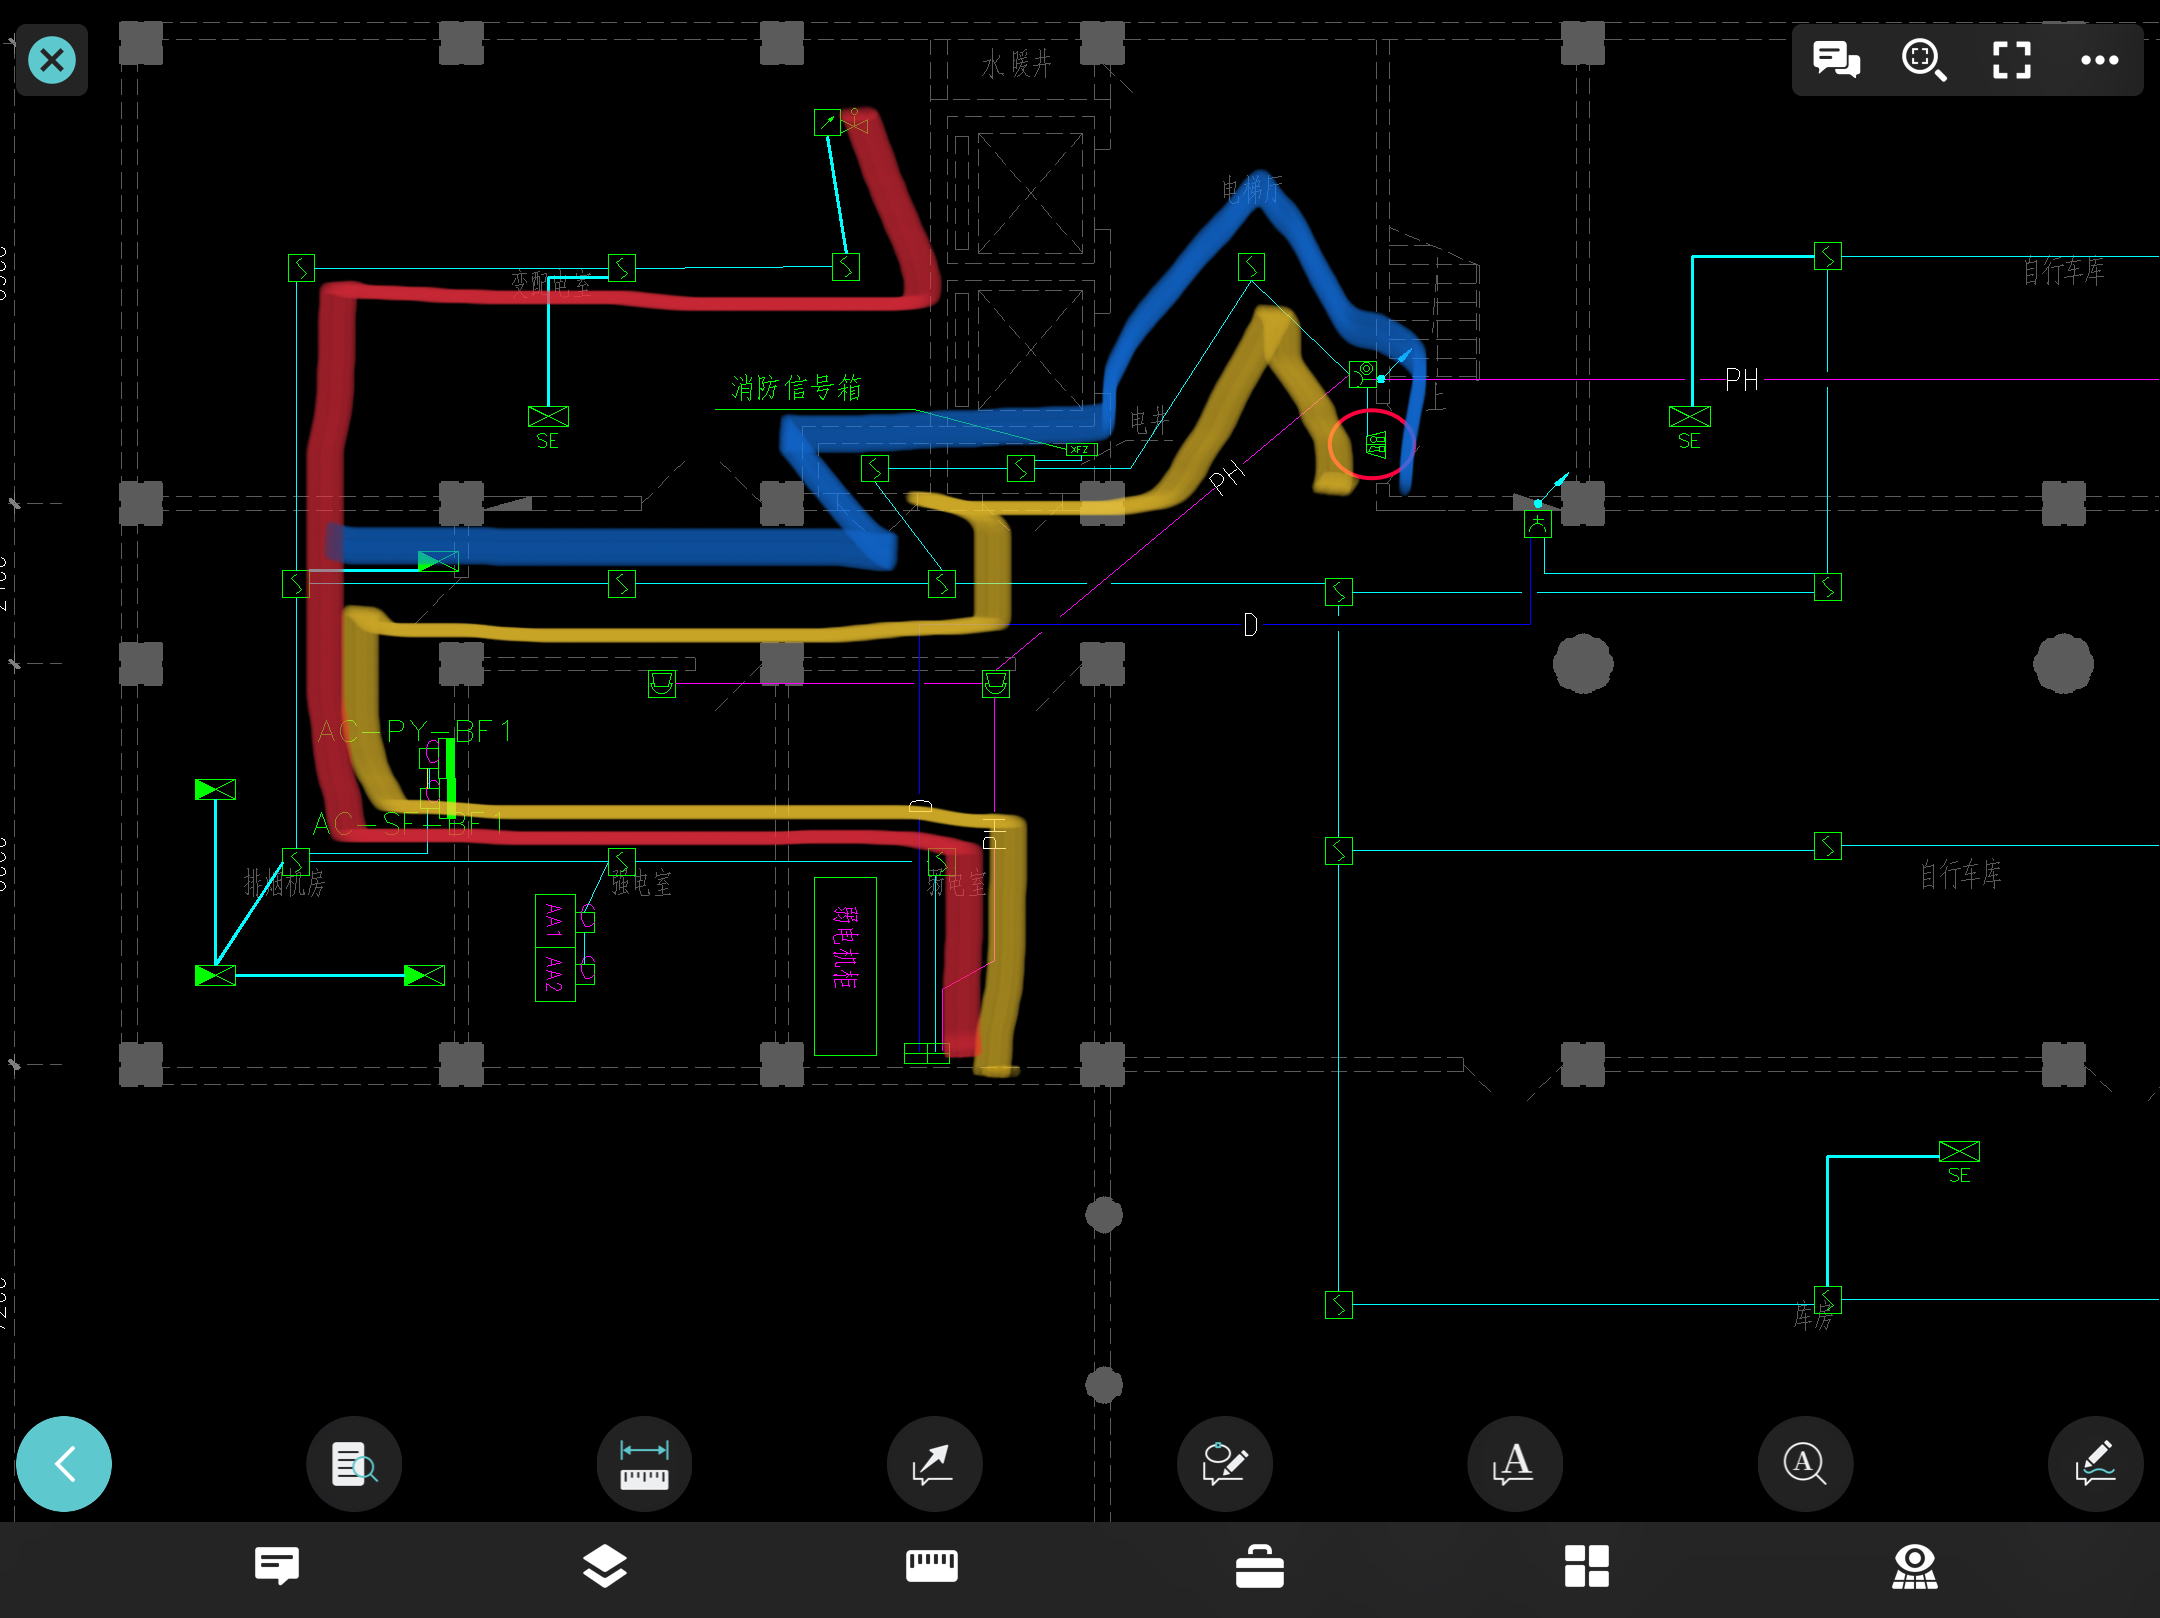This screenshot has height=1618, width=2160.
Task: Select the text annotation A tool
Action: [x=1515, y=1464]
